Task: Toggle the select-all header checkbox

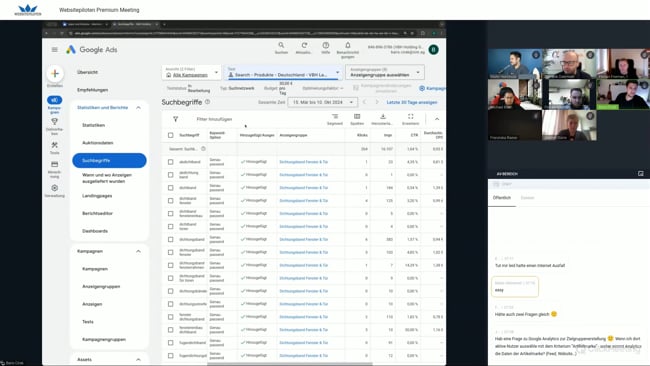Action: pyautogui.click(x=170, y=135)
